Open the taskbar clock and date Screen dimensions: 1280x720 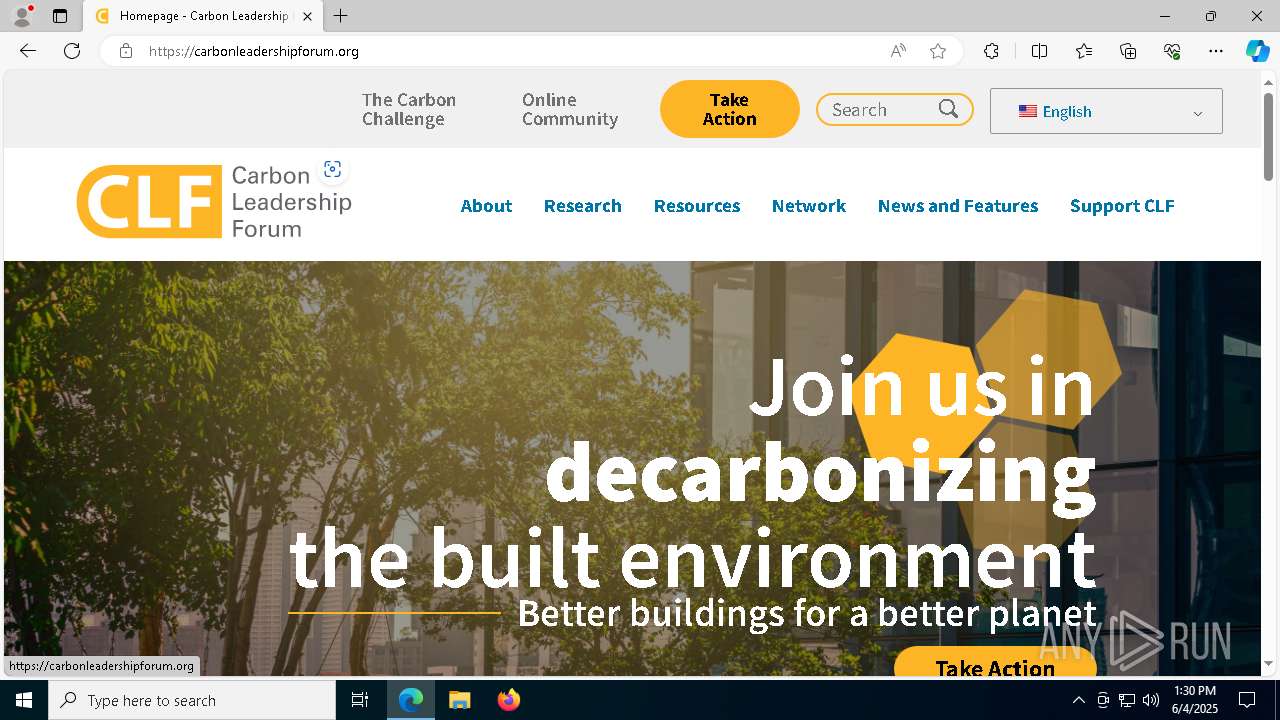click(1195, 700)
